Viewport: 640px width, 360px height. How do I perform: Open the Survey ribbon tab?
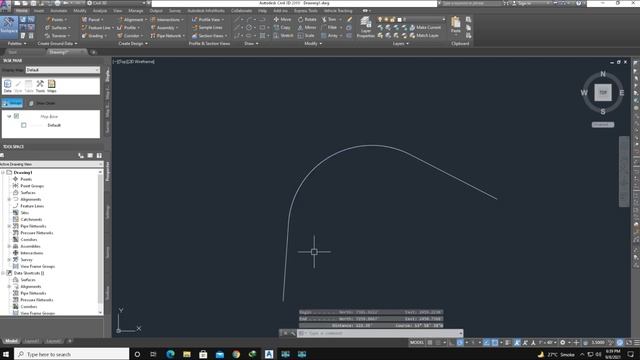[175, 11]
